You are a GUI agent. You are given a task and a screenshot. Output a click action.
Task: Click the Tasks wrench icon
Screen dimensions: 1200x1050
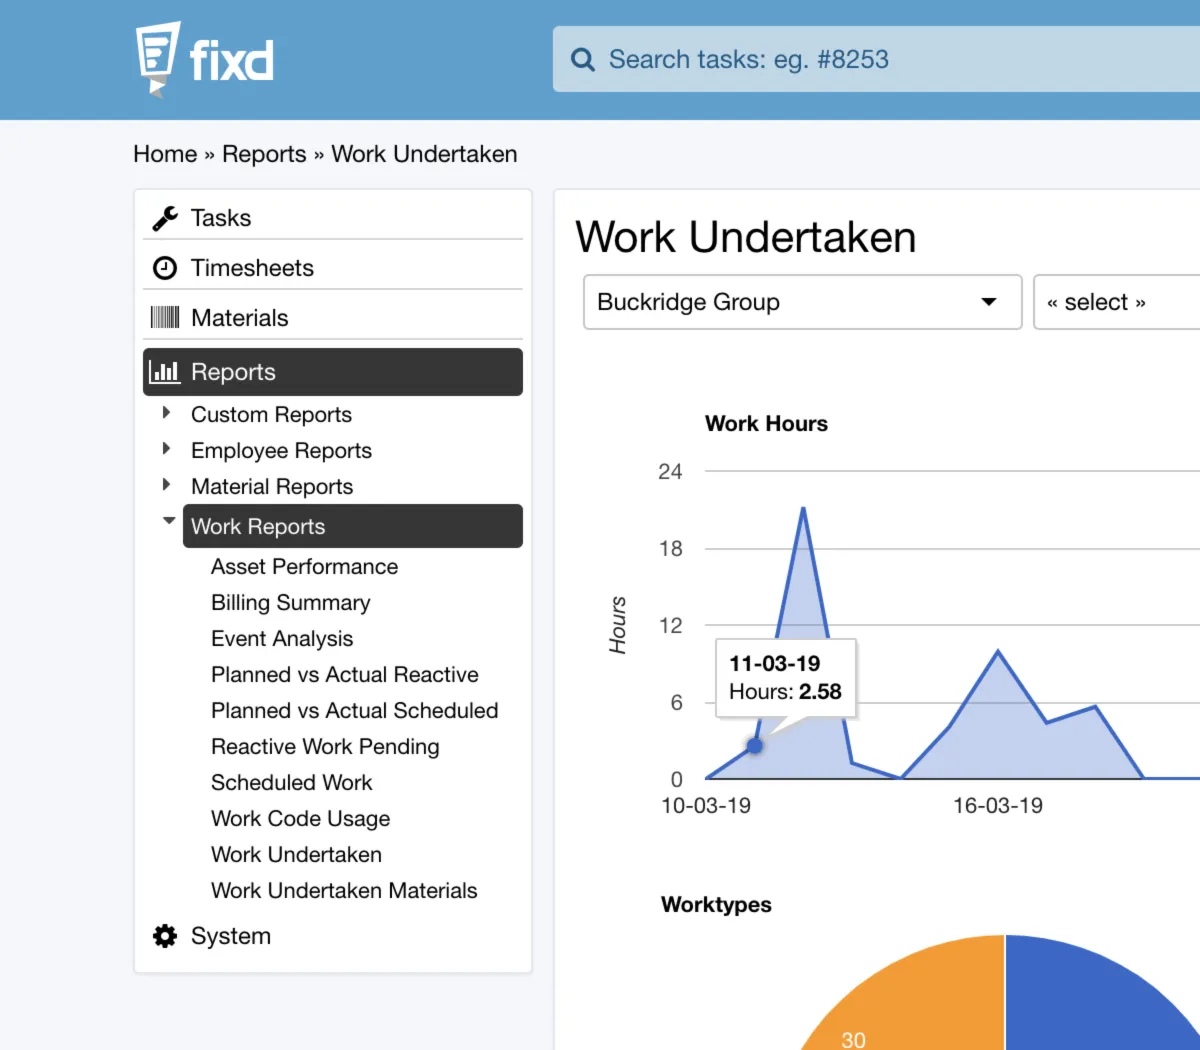165,218
